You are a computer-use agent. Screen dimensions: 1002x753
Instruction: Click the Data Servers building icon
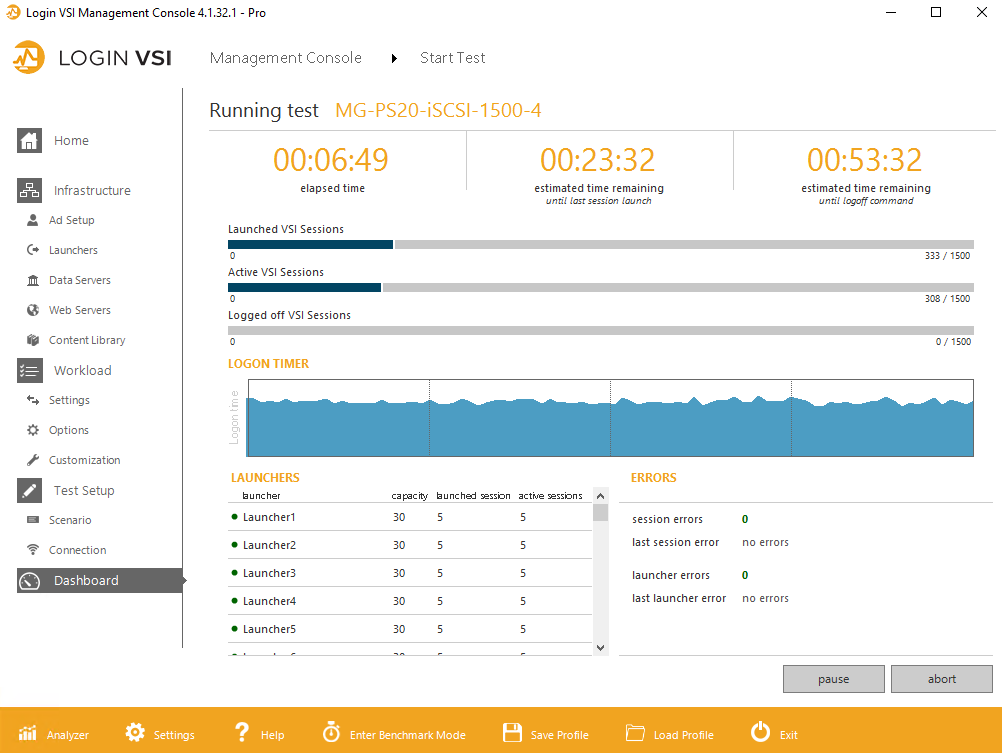point(33,280)
